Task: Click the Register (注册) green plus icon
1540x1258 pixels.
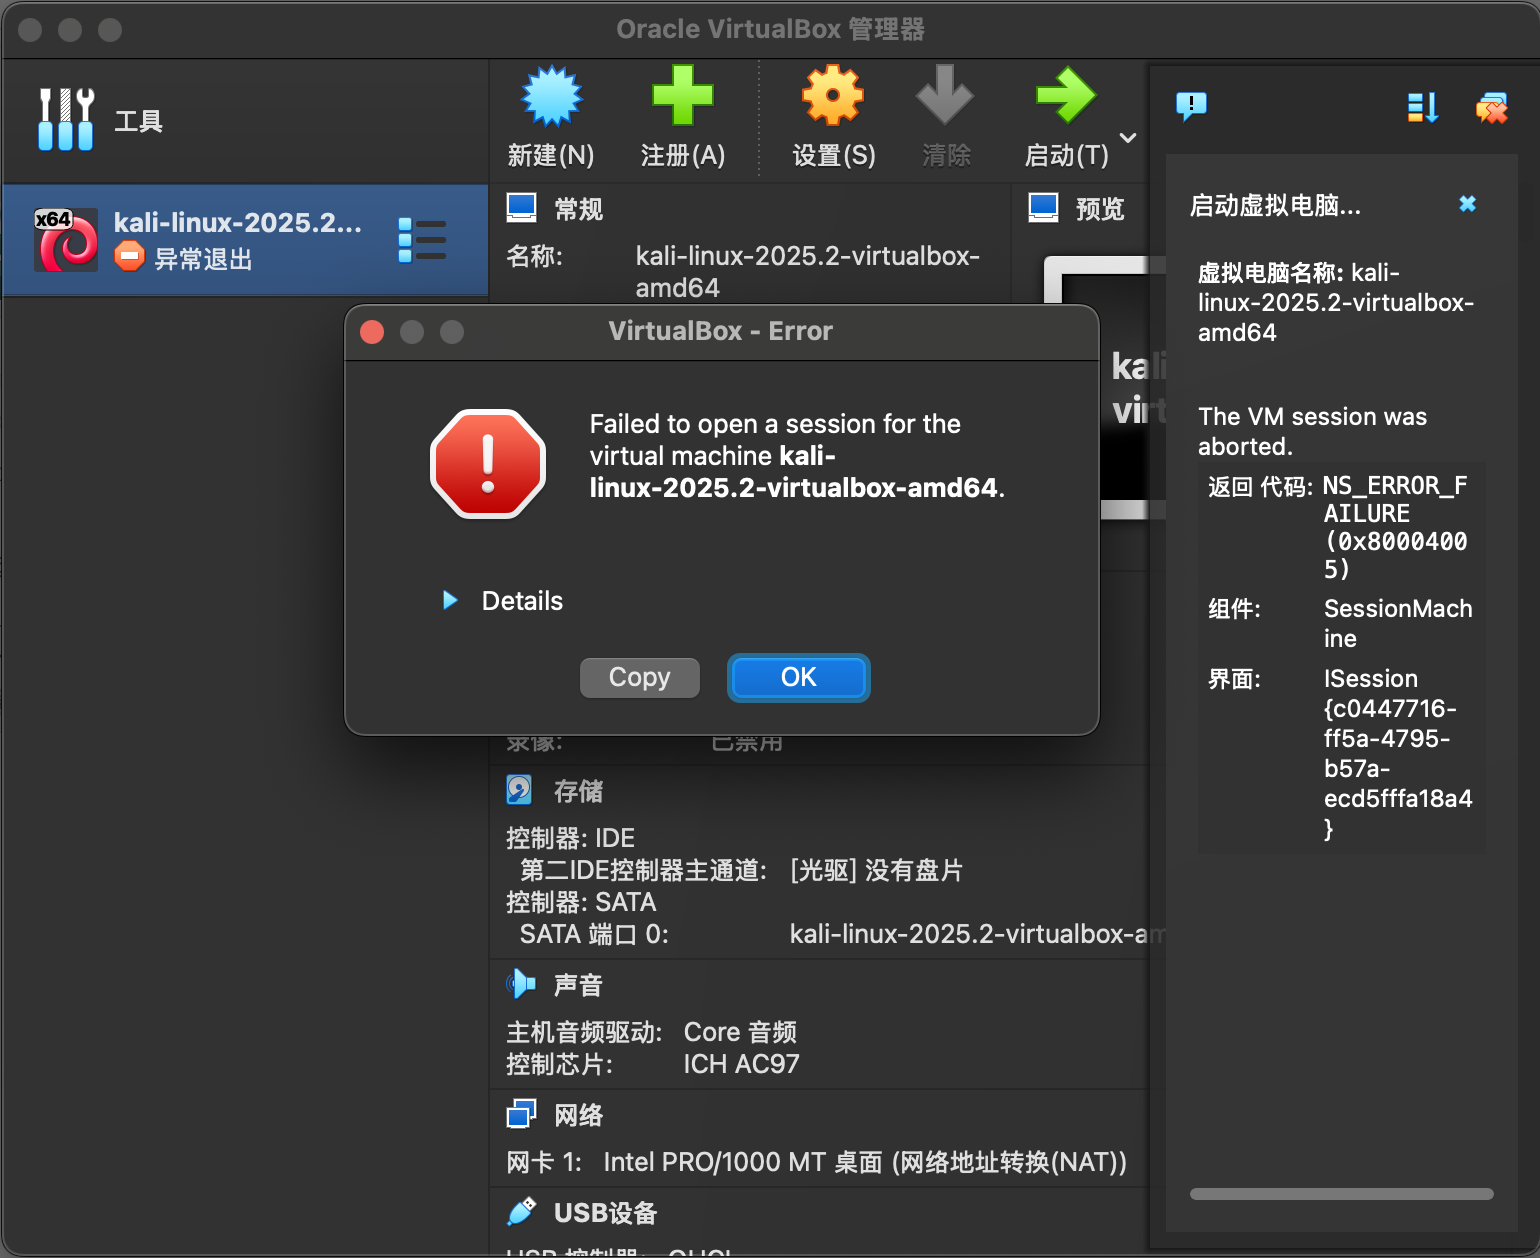Action: coord(682,96)
